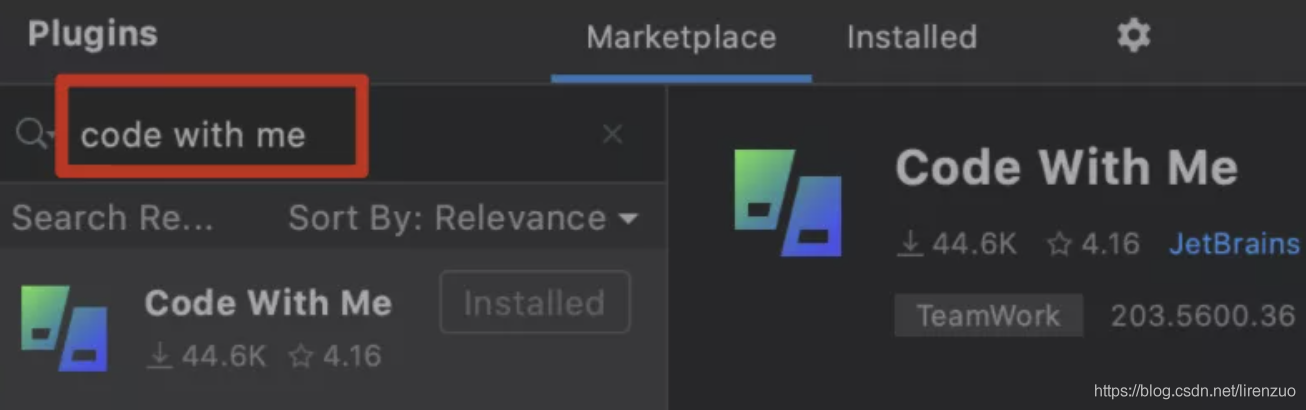1306x410 pixels.
Task: Click download count icon in results list
Action: [x=159, y=356]
